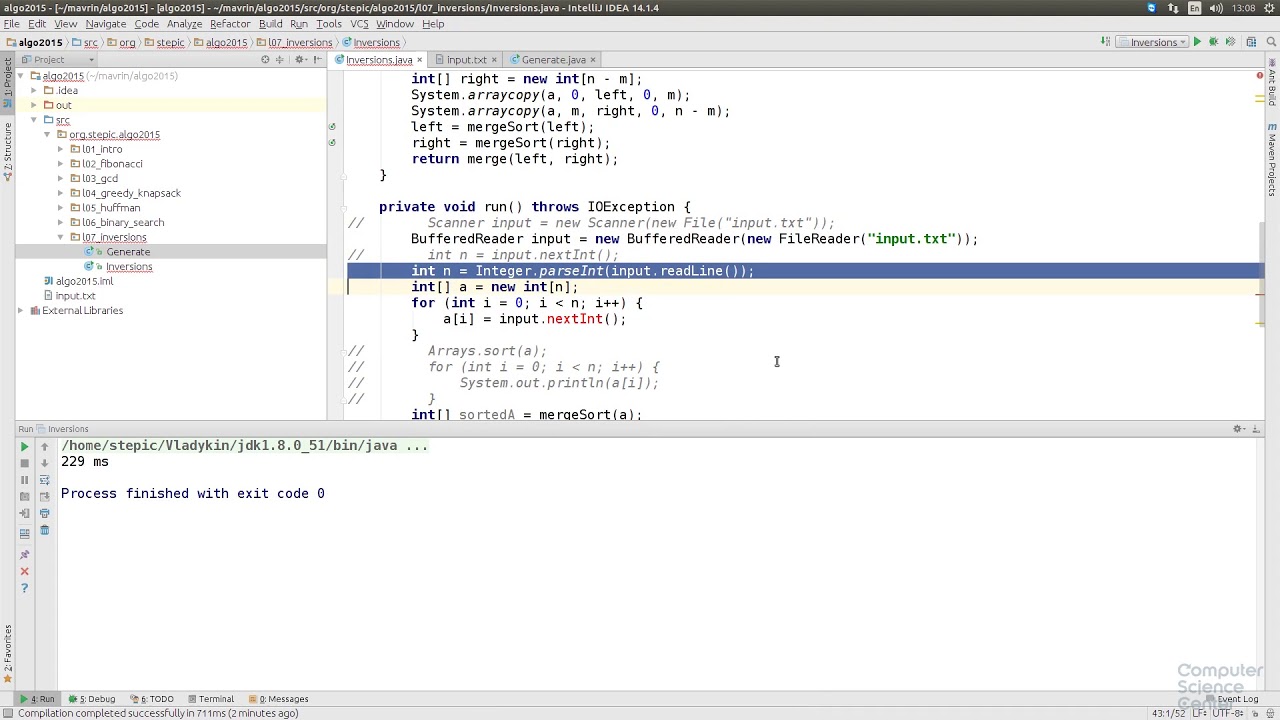Collapse the algo2015 root project node
Image resolution: width=1280 pixels, height=720 pixels.
21,76
